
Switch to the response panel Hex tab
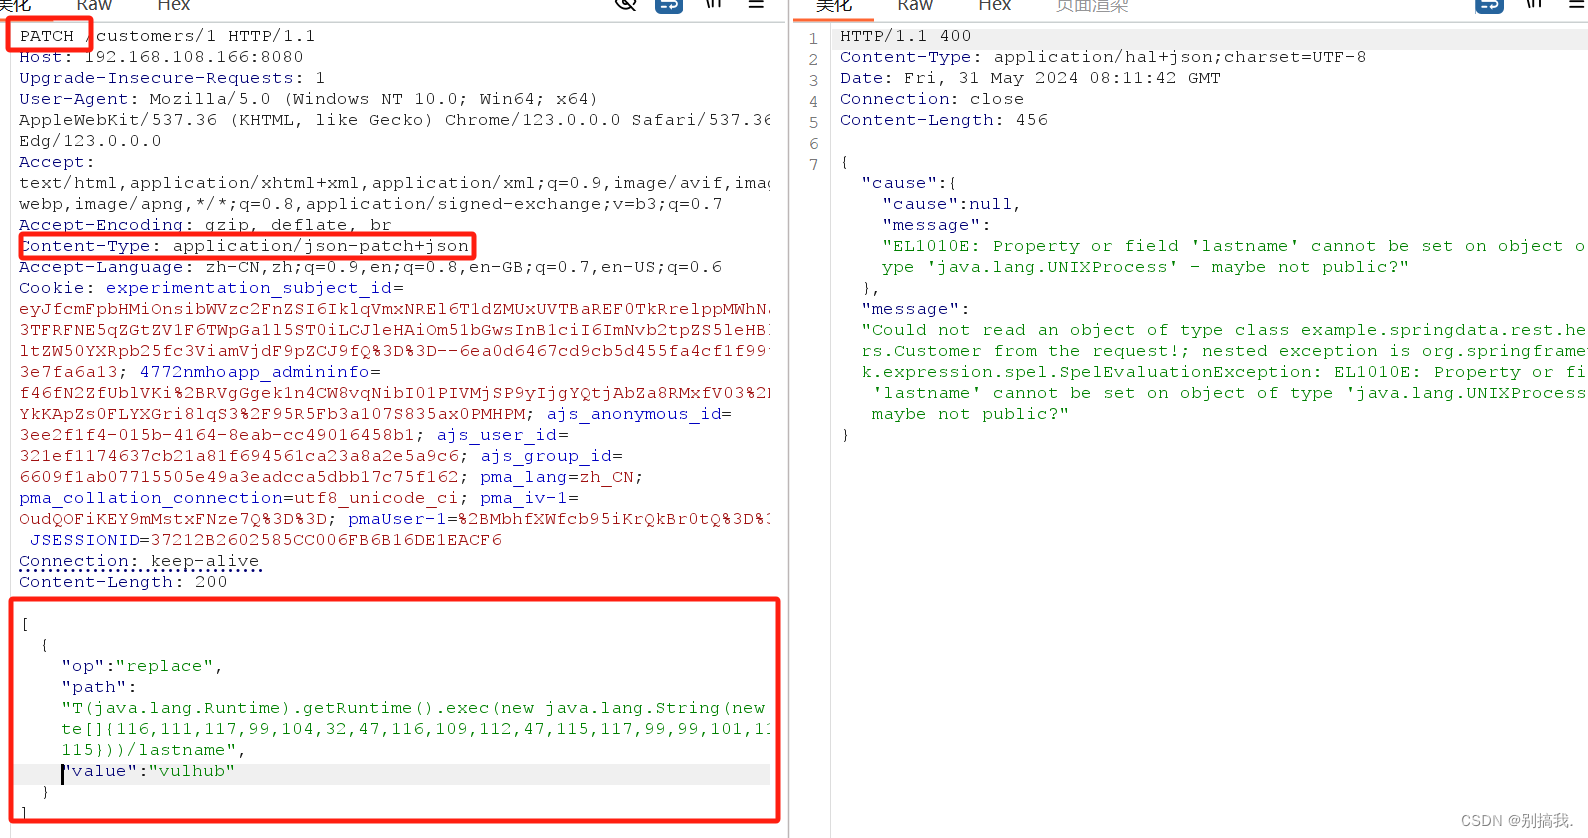pos(994,5)
